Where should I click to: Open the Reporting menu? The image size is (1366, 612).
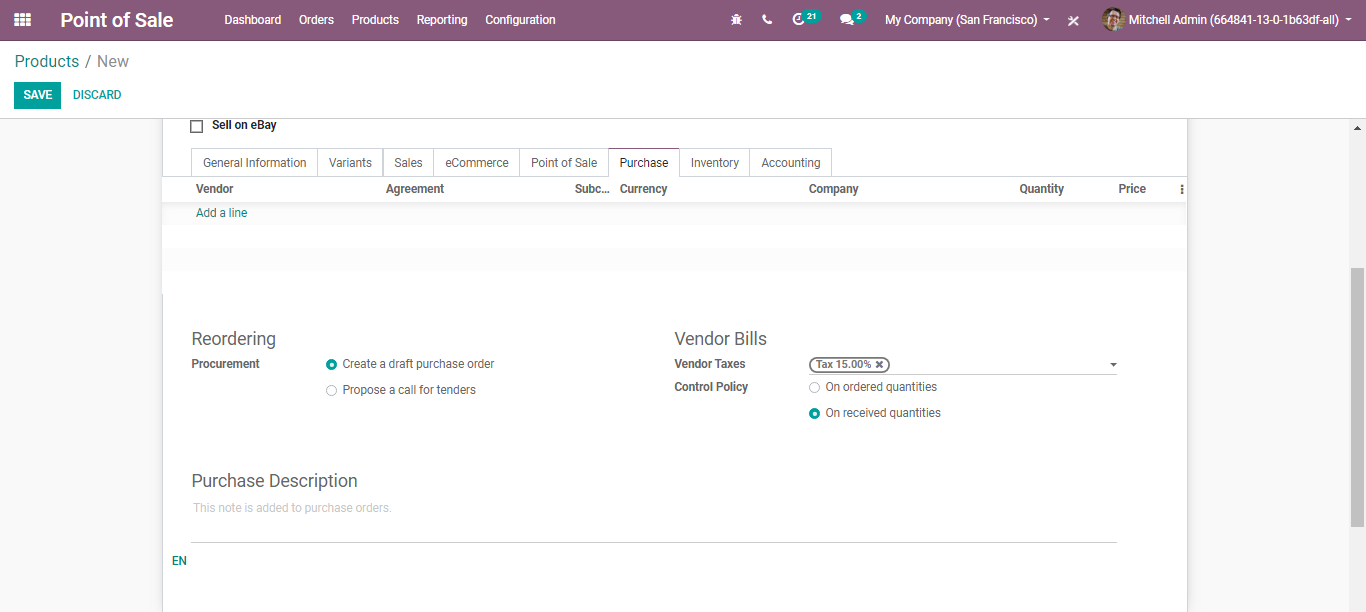tap(441, 20)
